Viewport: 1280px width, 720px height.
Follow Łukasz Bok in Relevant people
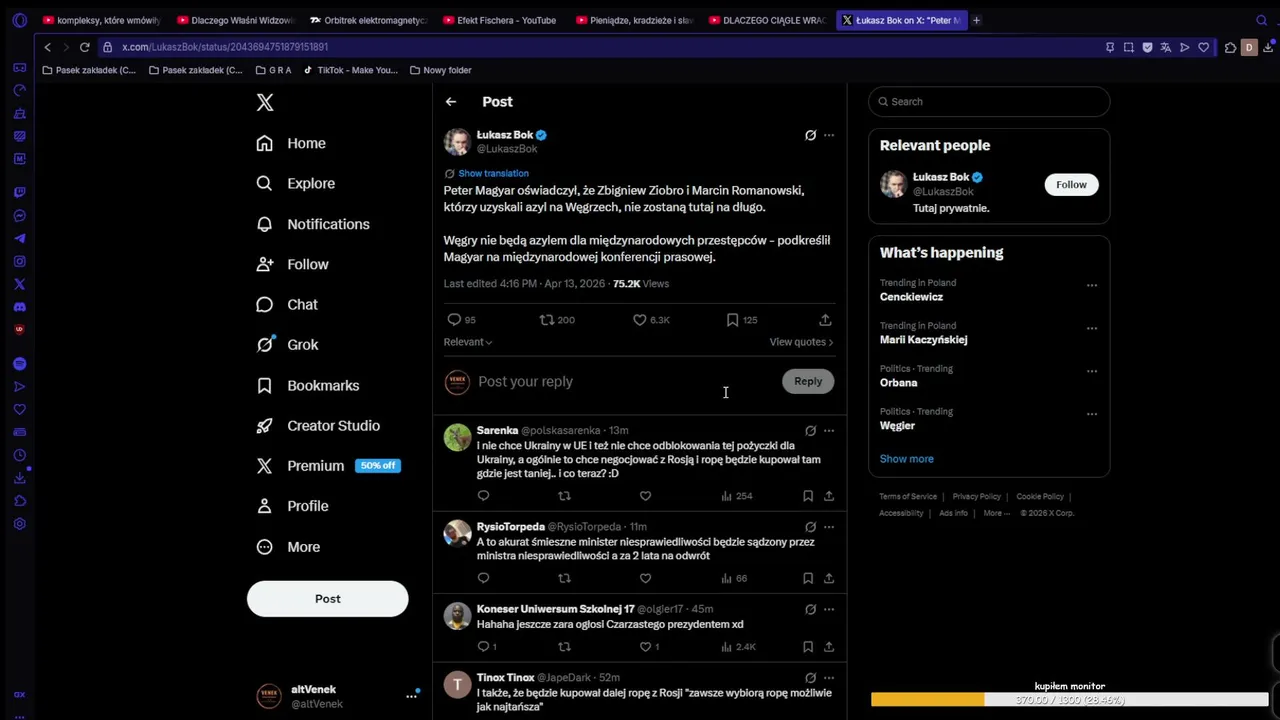[1071, 184]
